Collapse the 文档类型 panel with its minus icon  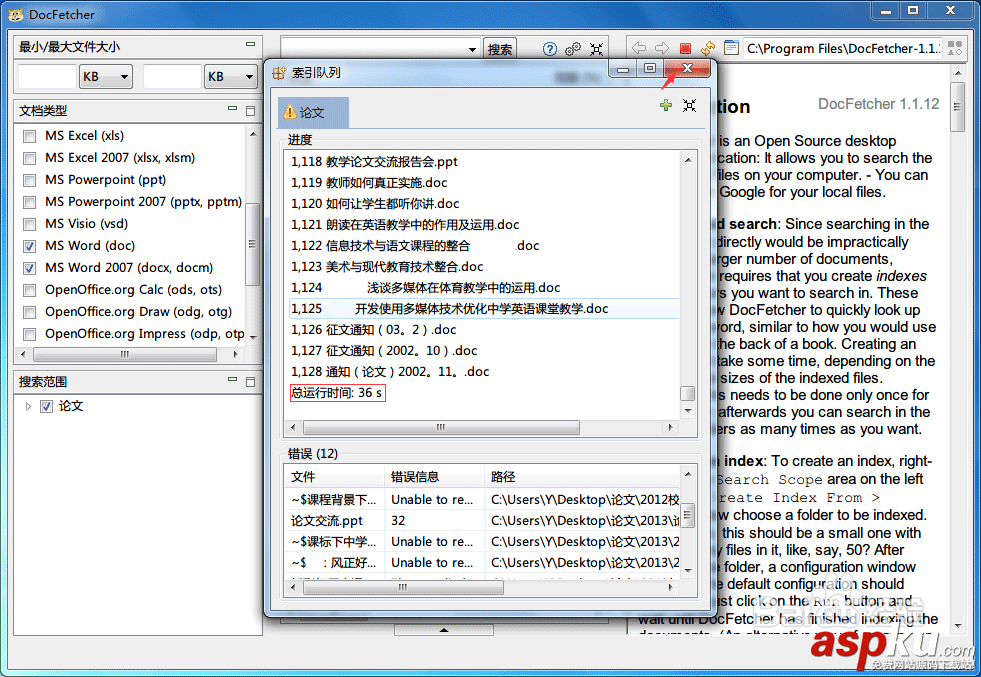click(231, 110)
